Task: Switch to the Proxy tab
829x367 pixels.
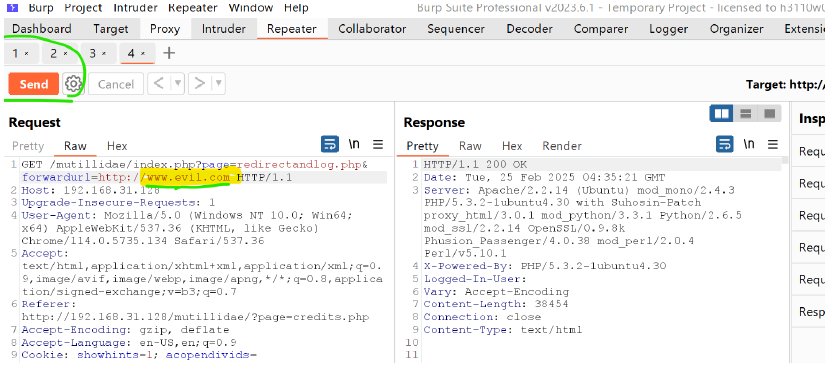Action: coord(165,29)
